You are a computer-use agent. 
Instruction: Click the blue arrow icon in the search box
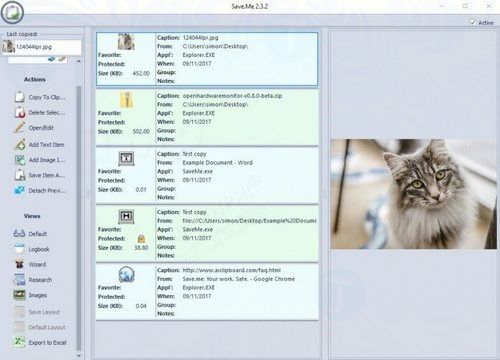[51, 59]
